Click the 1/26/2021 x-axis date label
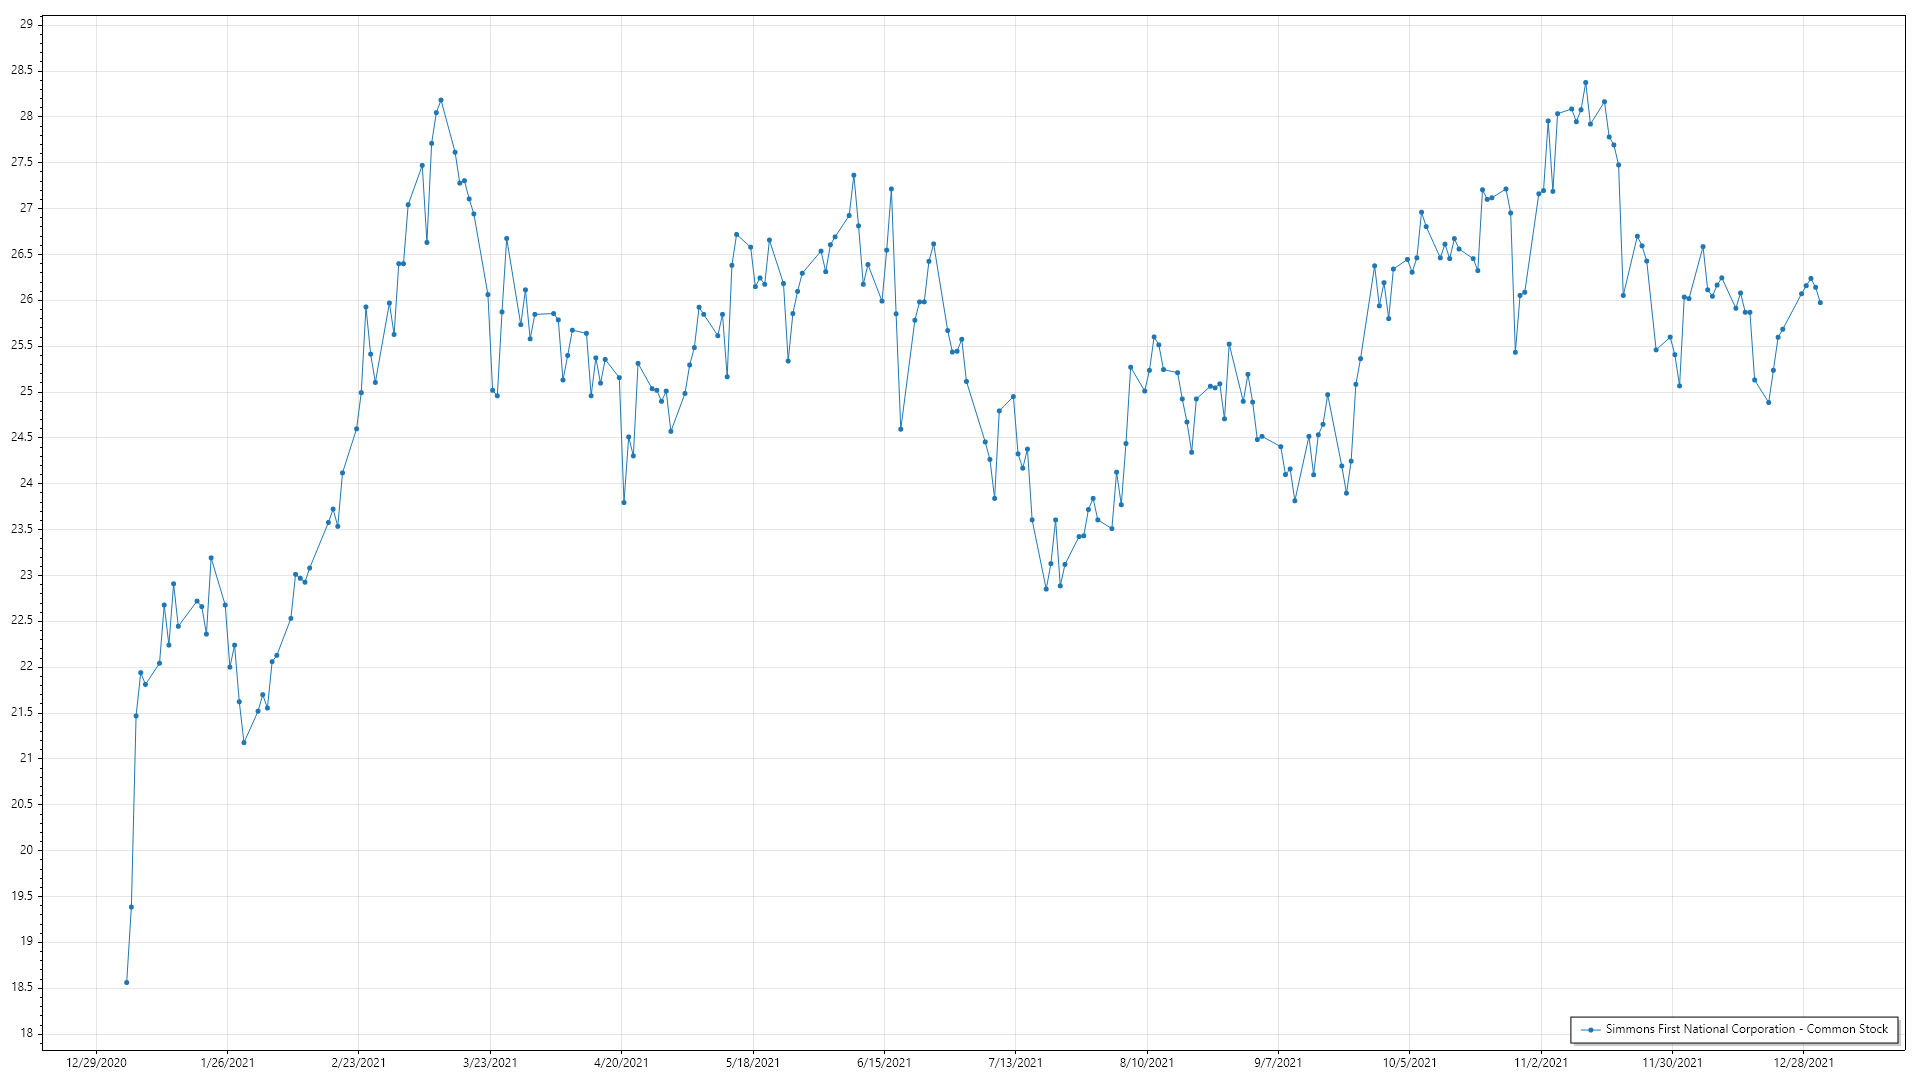 [227, 1062]
